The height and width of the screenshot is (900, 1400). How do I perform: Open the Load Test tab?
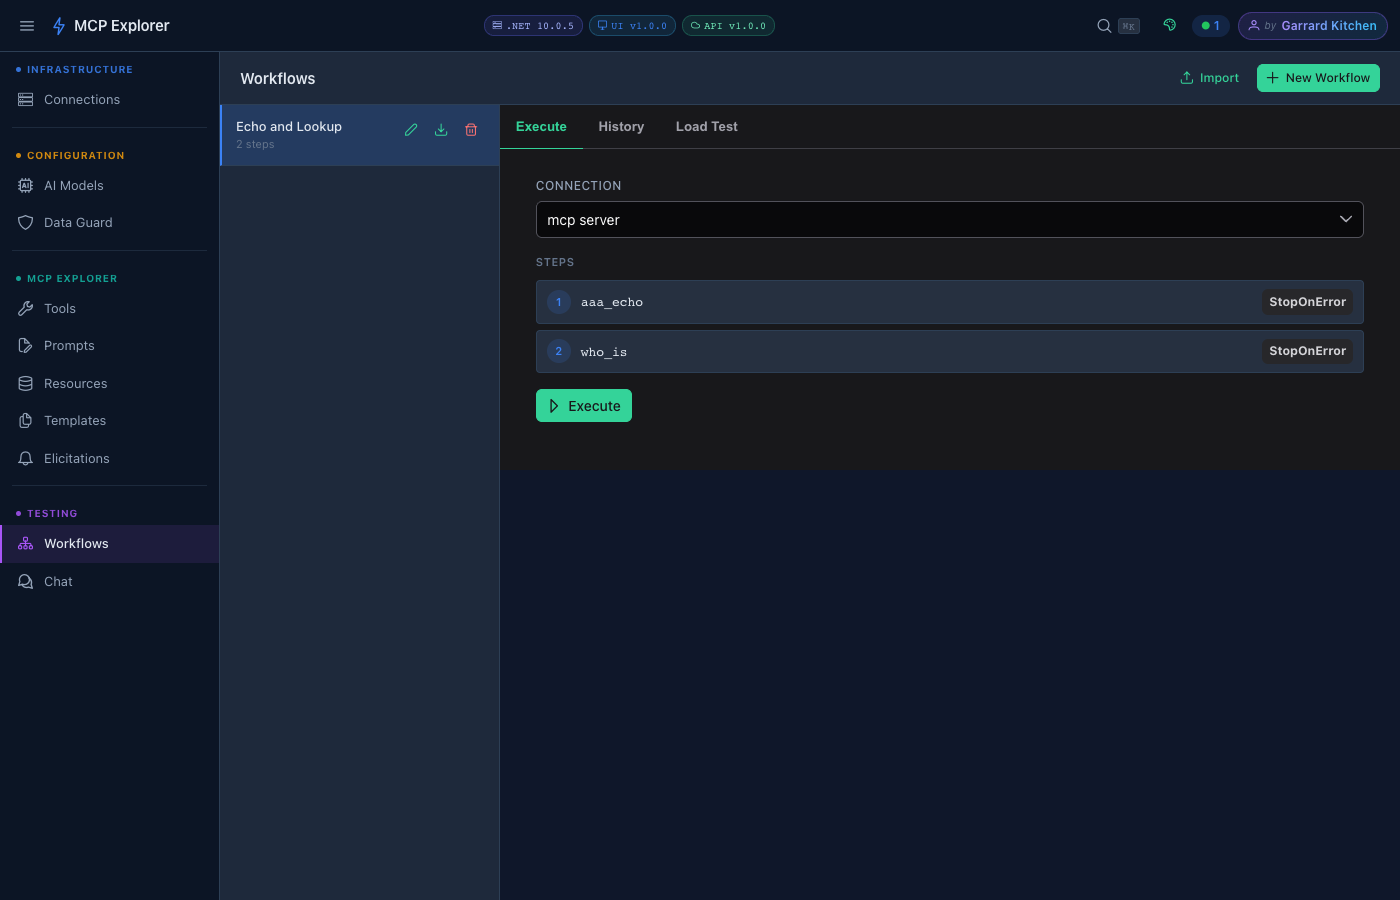click(706, 126)
